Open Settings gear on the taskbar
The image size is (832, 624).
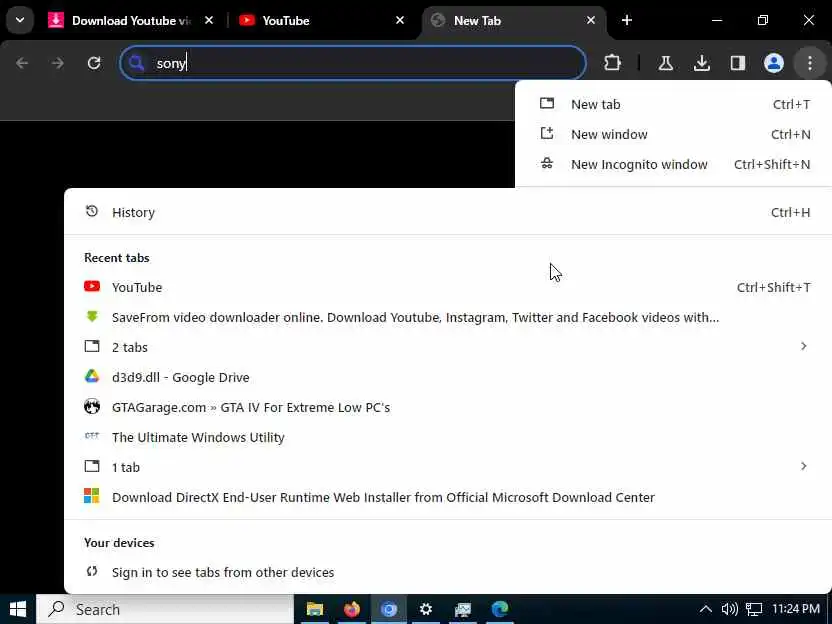[426, 609]
